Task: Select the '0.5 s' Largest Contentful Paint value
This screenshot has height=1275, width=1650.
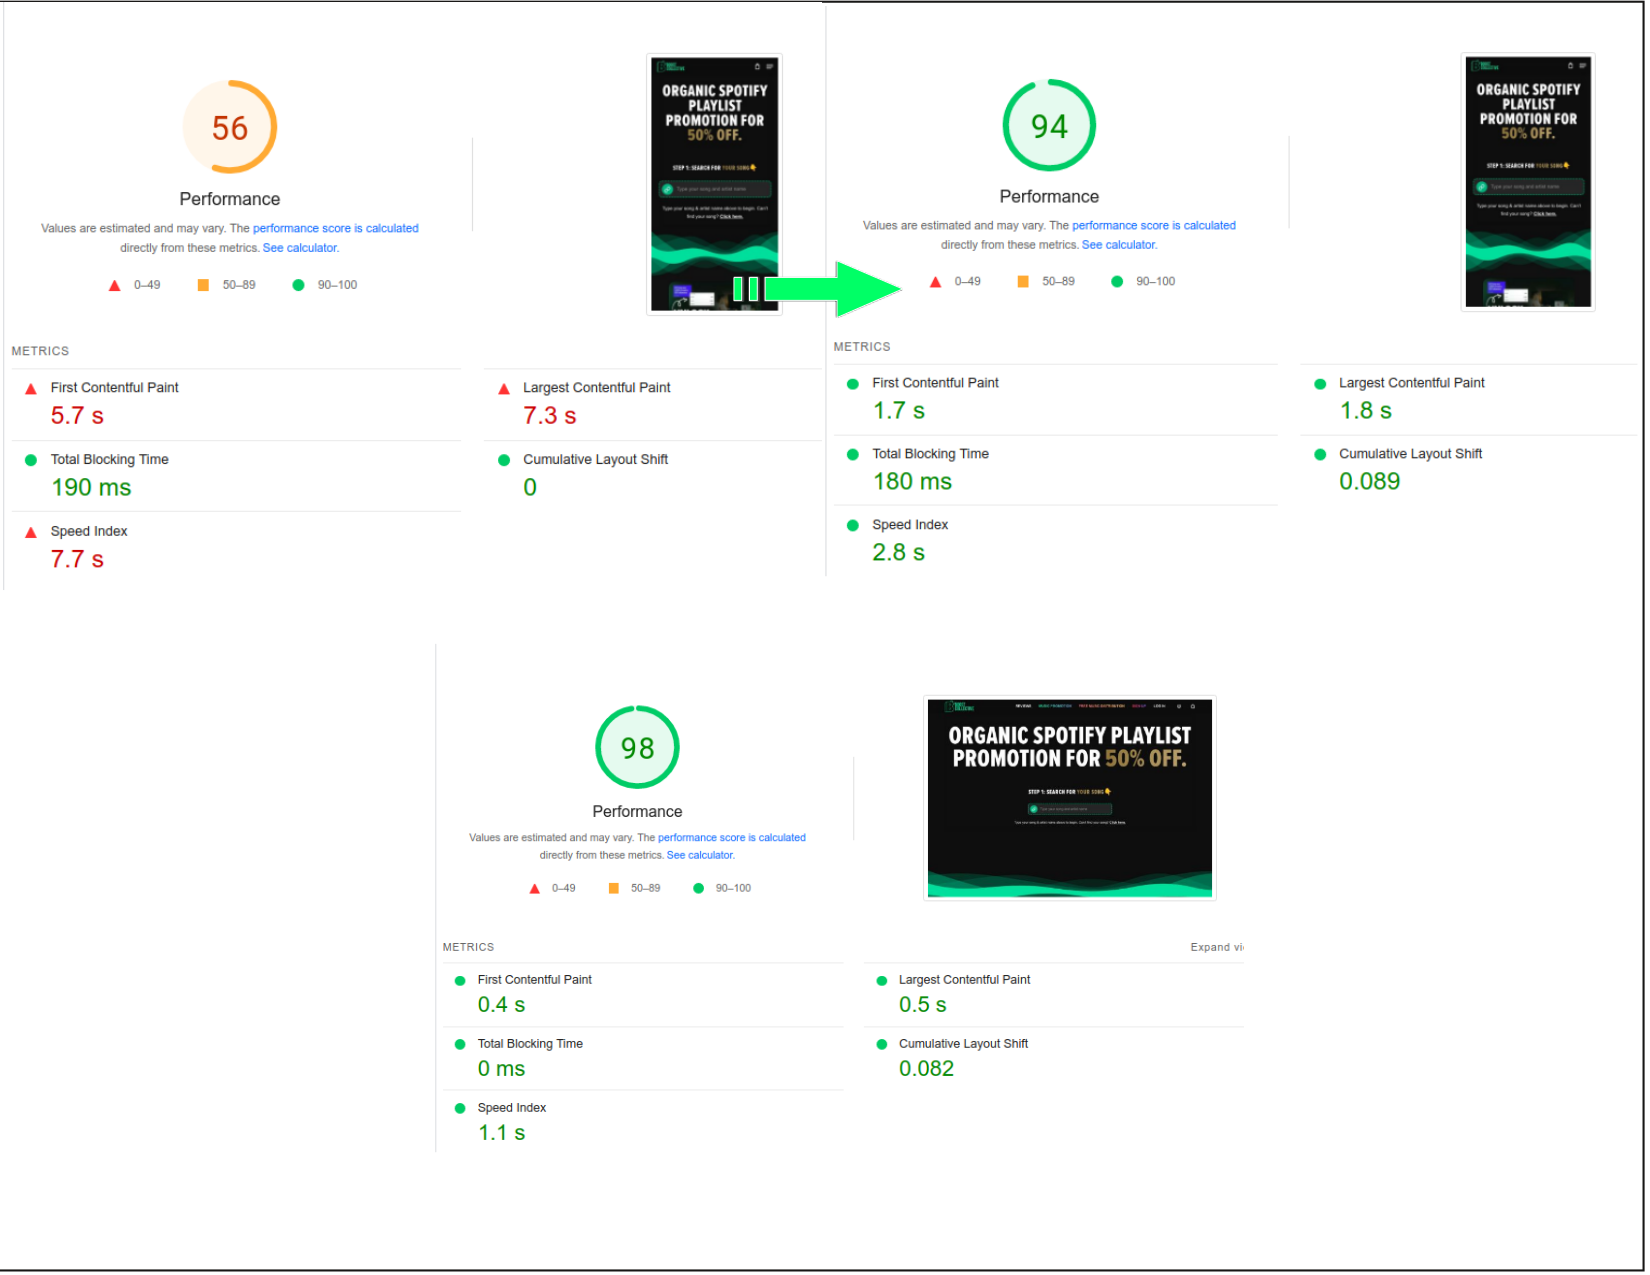Action: coord(922,1005)
